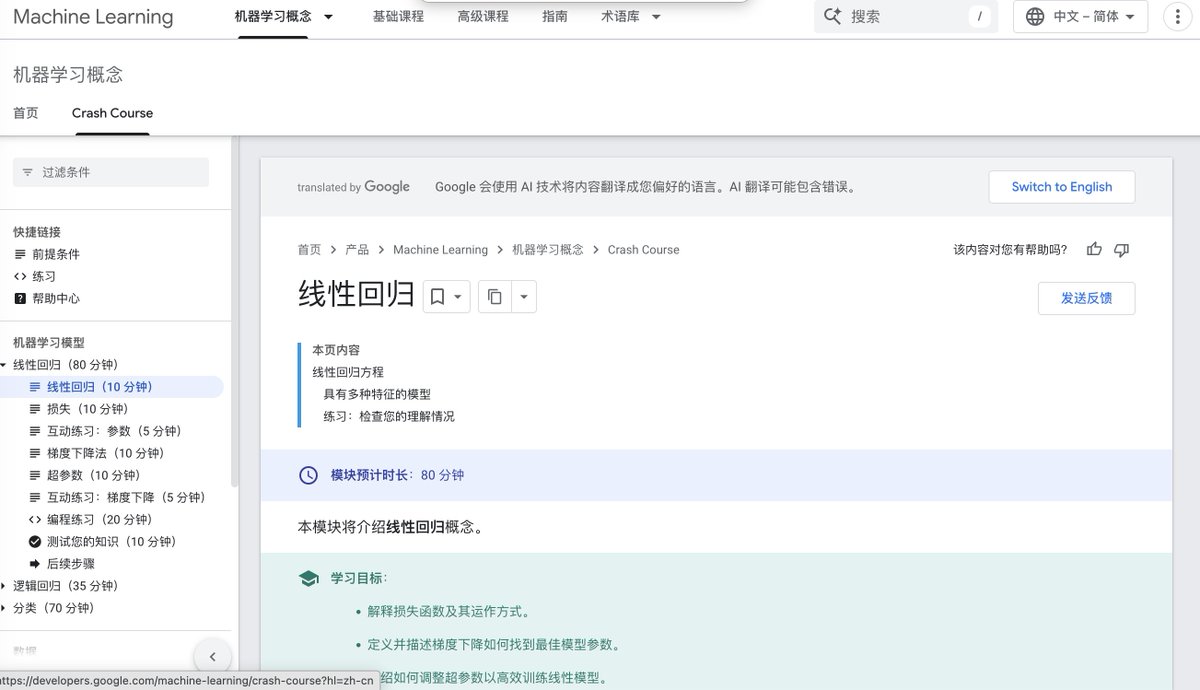Click the 机器学习概念 page heading
The height and width of the screenshot is (690, 1200).
point(68,75)
